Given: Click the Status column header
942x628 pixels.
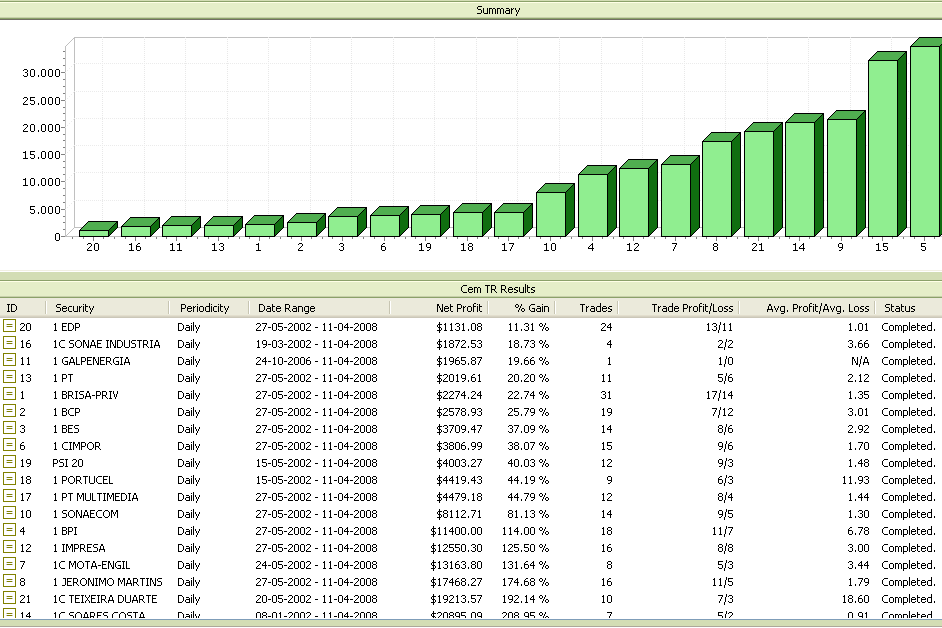Looking at the screenshot, I should [908, 308].
